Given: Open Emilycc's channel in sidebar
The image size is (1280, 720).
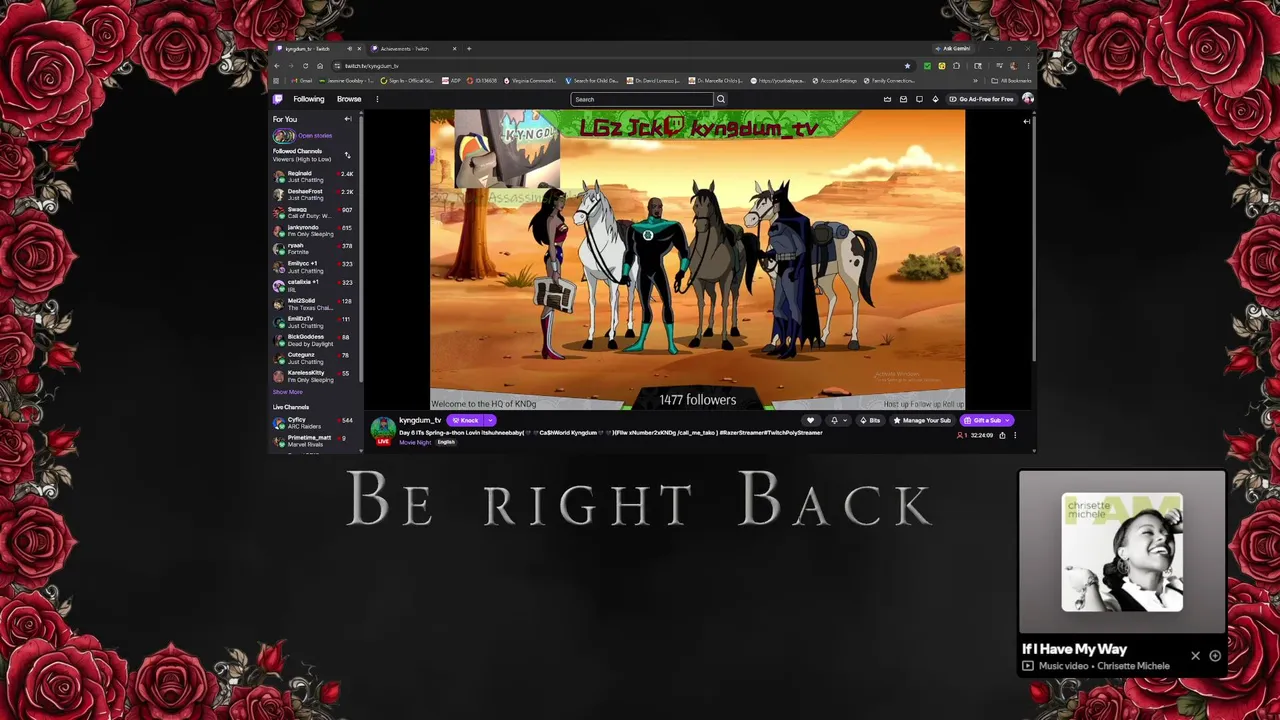Looking at the screenshot, I should [x=314, y=267].
